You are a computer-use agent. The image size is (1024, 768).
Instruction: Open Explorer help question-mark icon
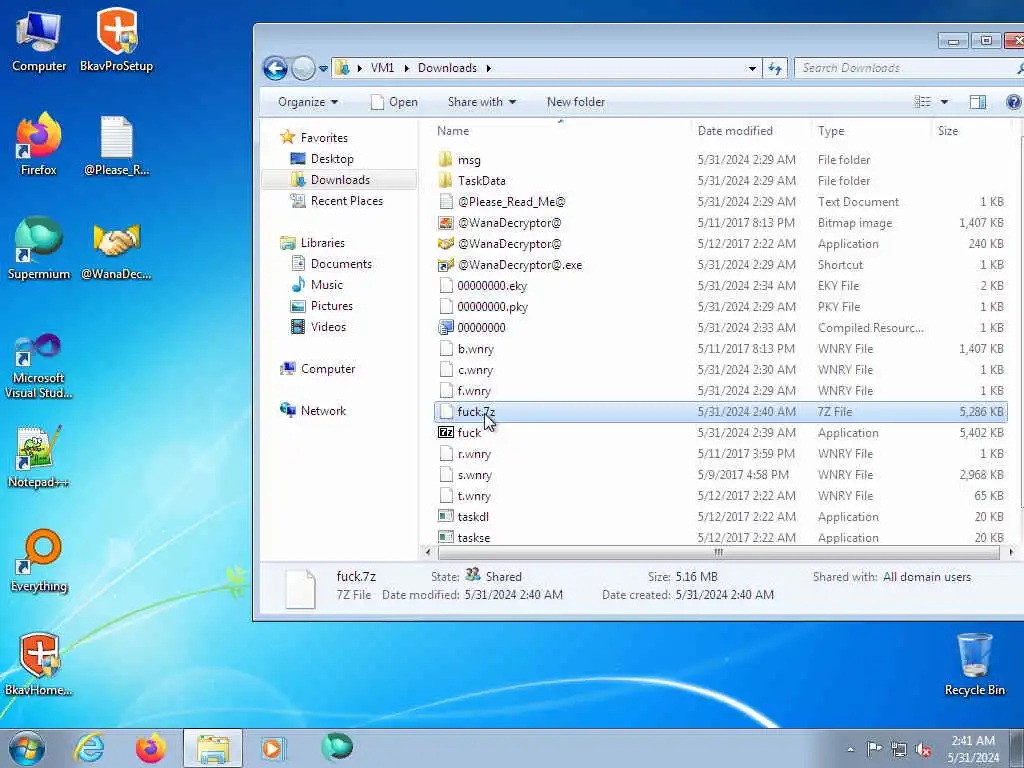tap(1013, 102)
